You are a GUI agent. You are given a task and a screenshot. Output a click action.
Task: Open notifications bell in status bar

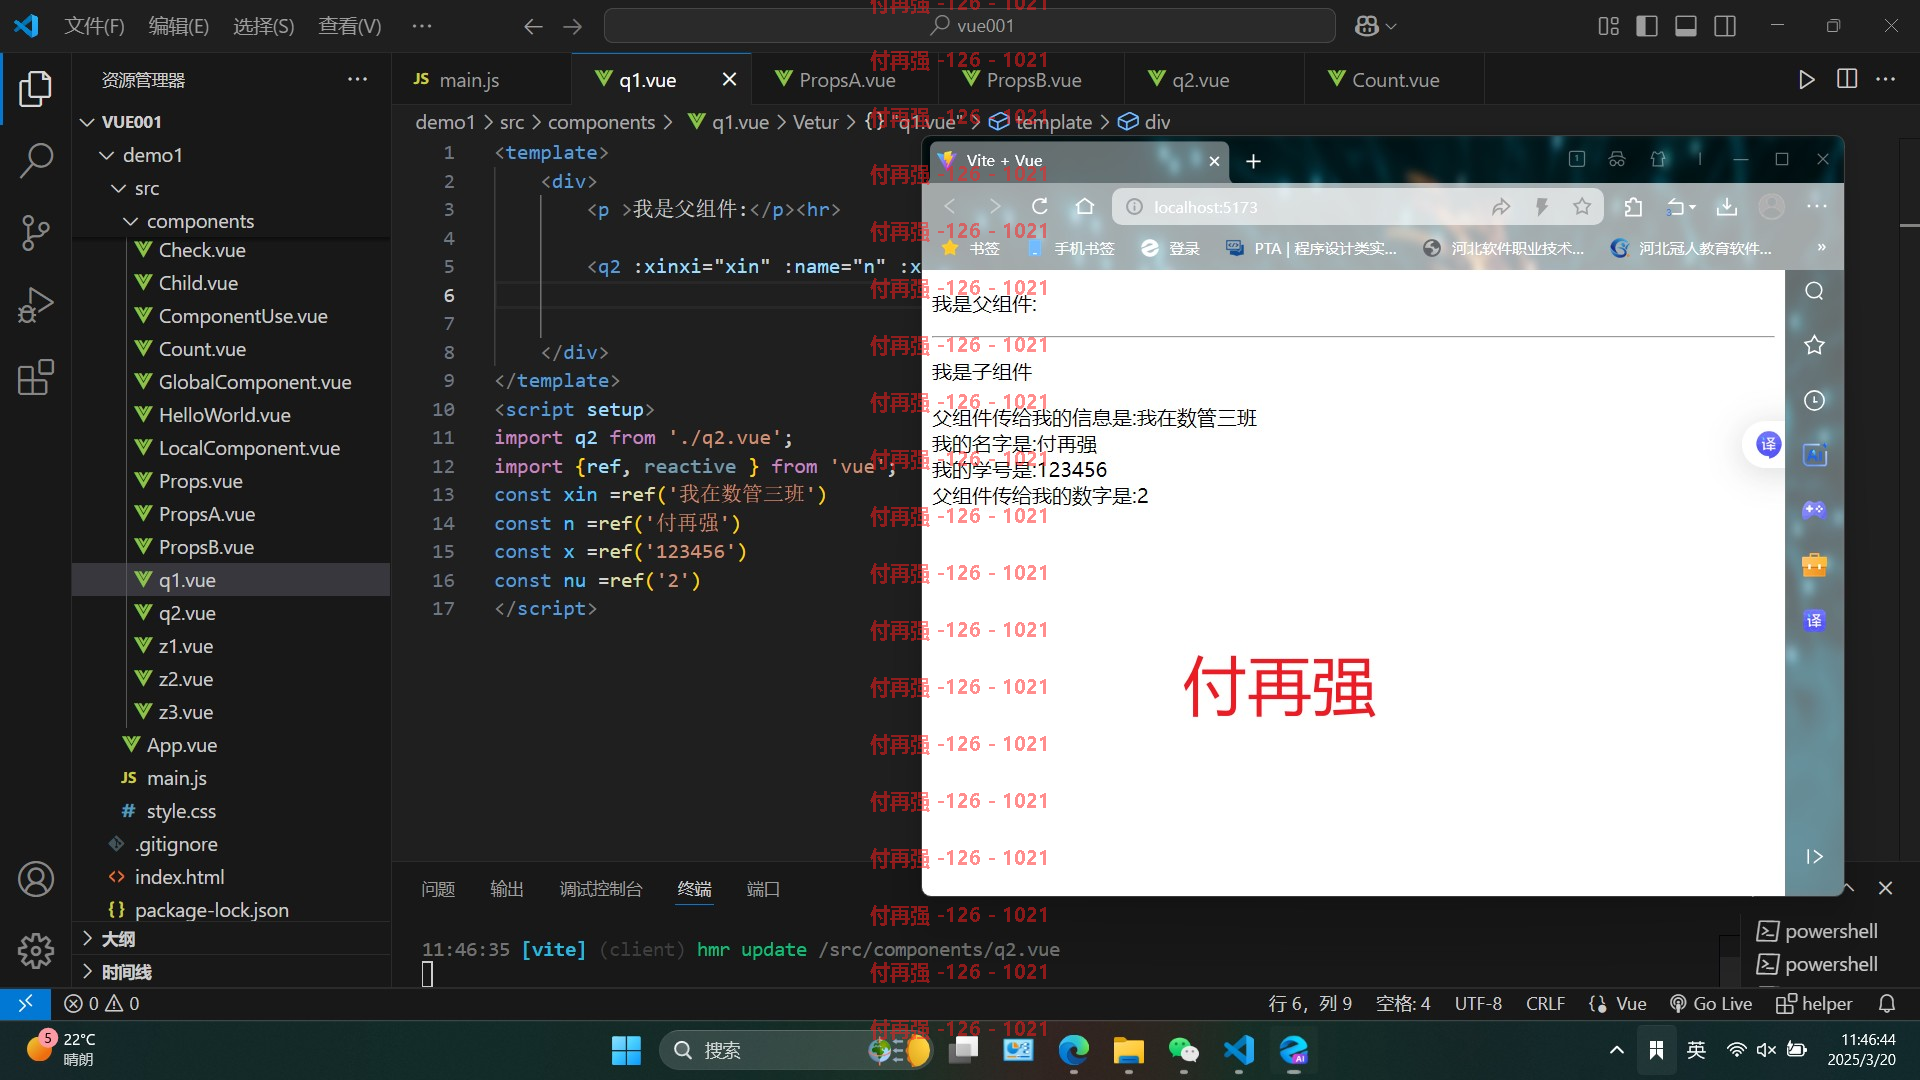pyautogui.click(x=1887, y=1003)
